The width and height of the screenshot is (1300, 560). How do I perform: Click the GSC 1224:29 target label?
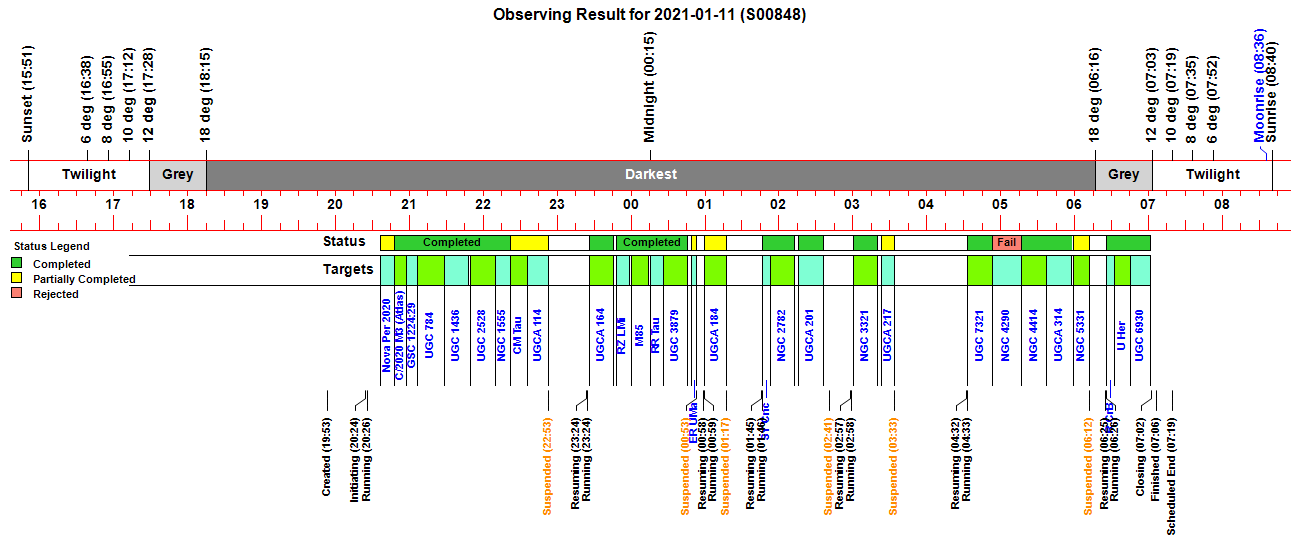click(x=412, y=334)
